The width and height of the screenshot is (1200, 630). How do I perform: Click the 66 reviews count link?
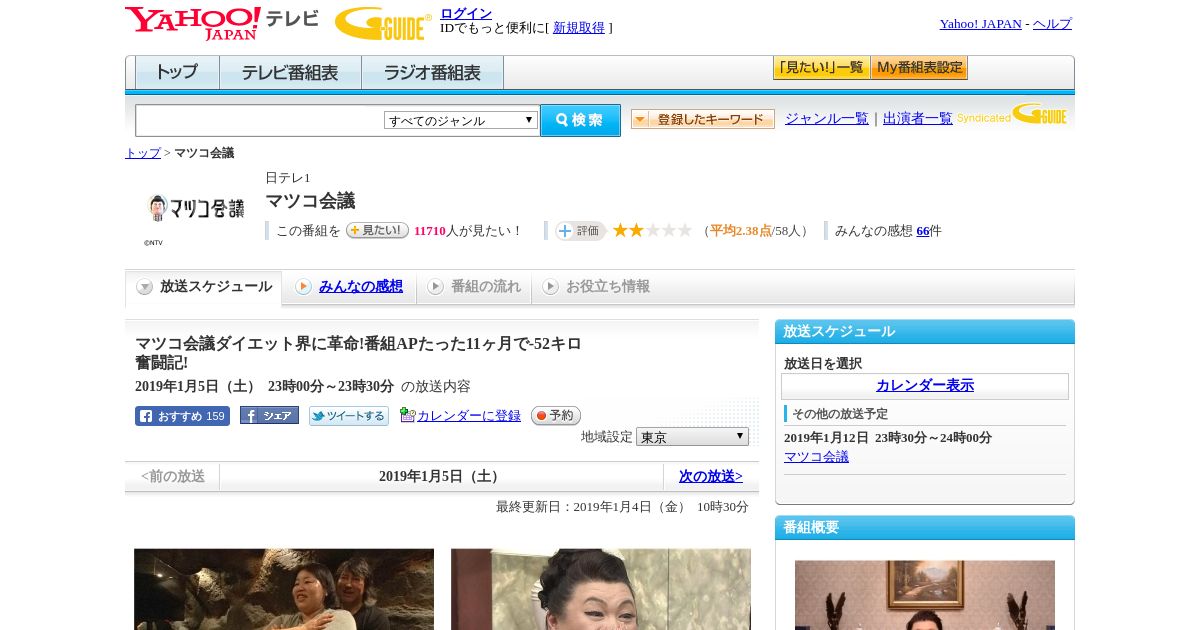point(923,231)
